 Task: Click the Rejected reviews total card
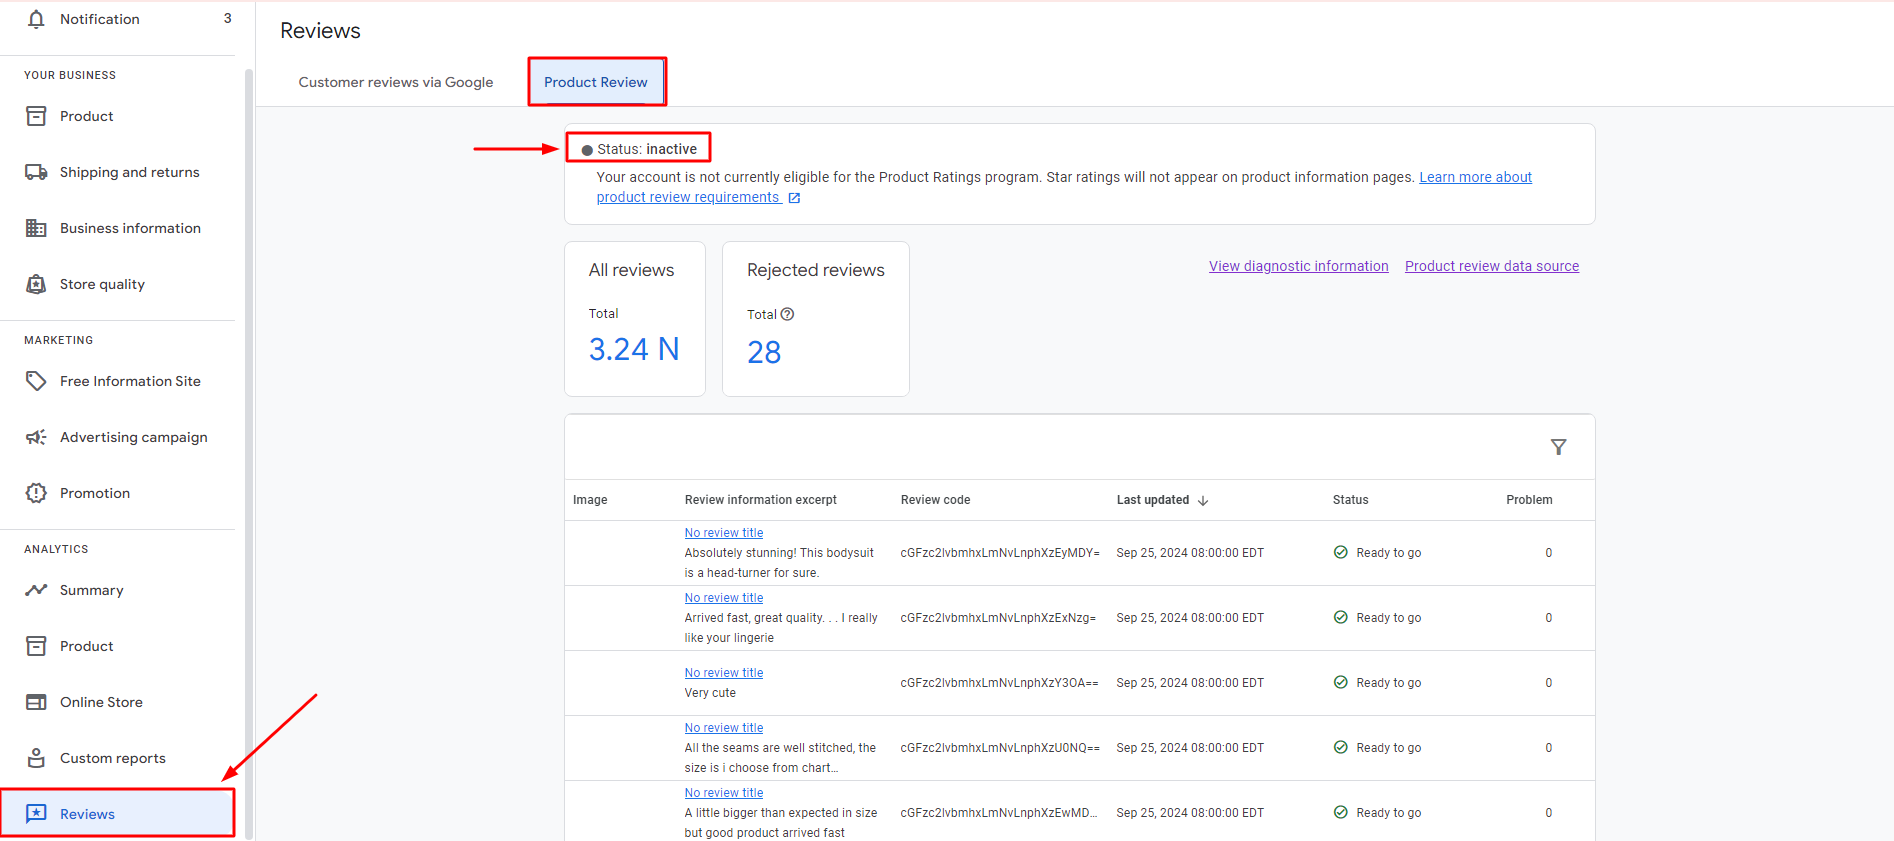(x=816, y=319)
